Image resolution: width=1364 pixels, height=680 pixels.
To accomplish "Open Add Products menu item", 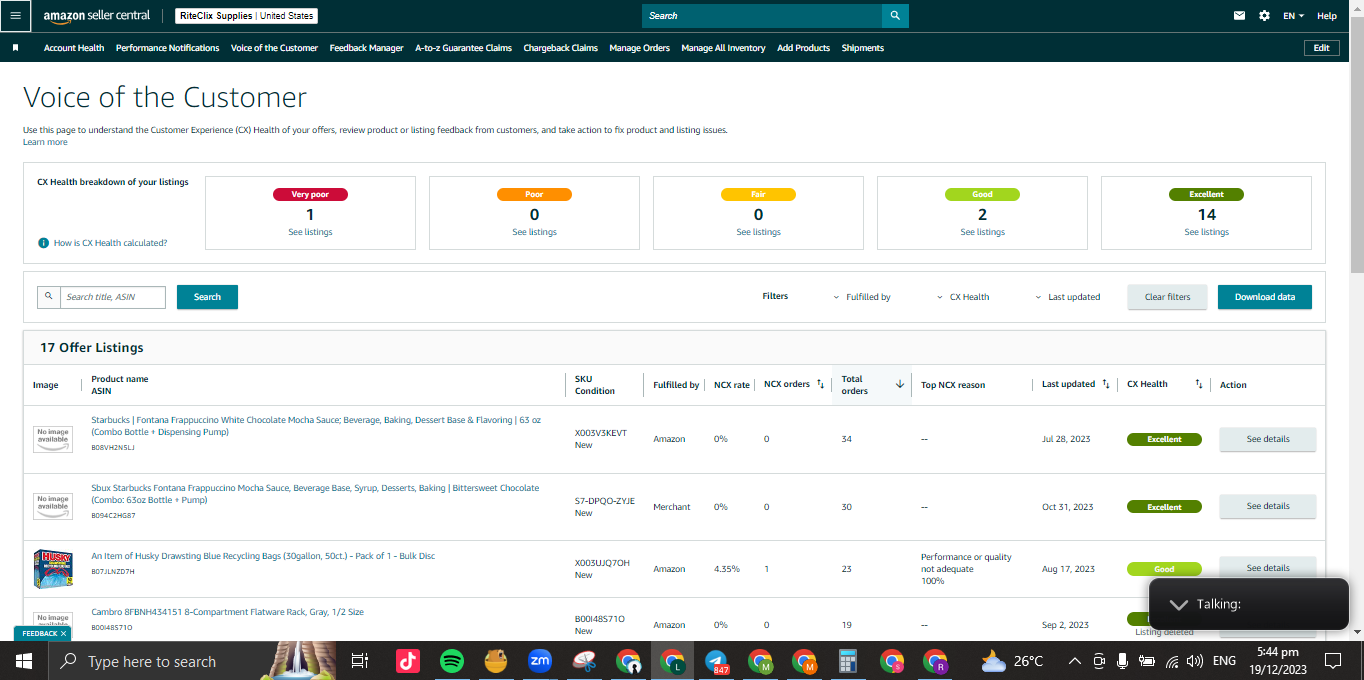I will pyautogui.click(x=803, y=48).
